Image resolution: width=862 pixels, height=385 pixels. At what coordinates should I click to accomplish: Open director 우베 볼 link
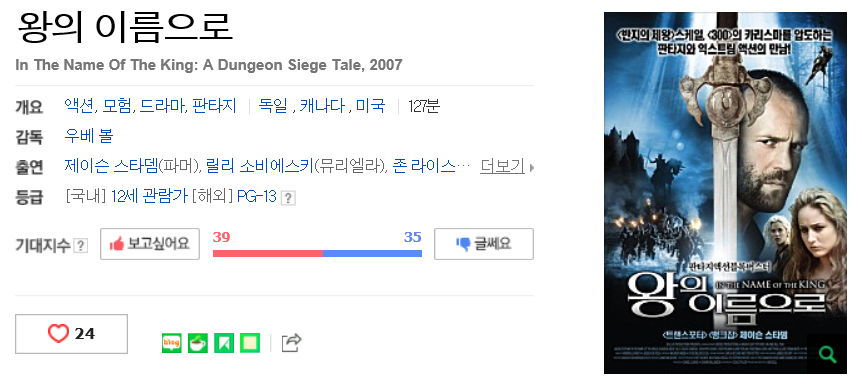(x=89, y=136)
